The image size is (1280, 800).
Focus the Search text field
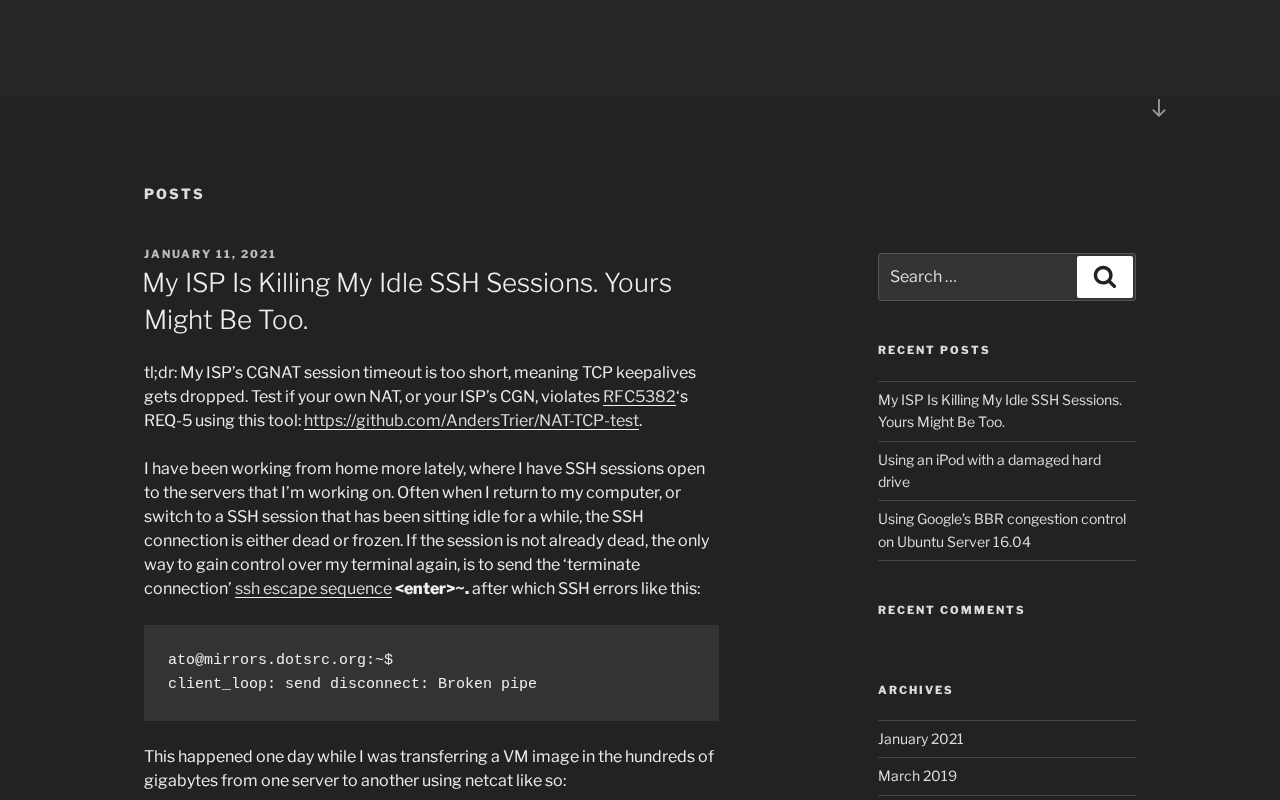[x=977, y=277]
